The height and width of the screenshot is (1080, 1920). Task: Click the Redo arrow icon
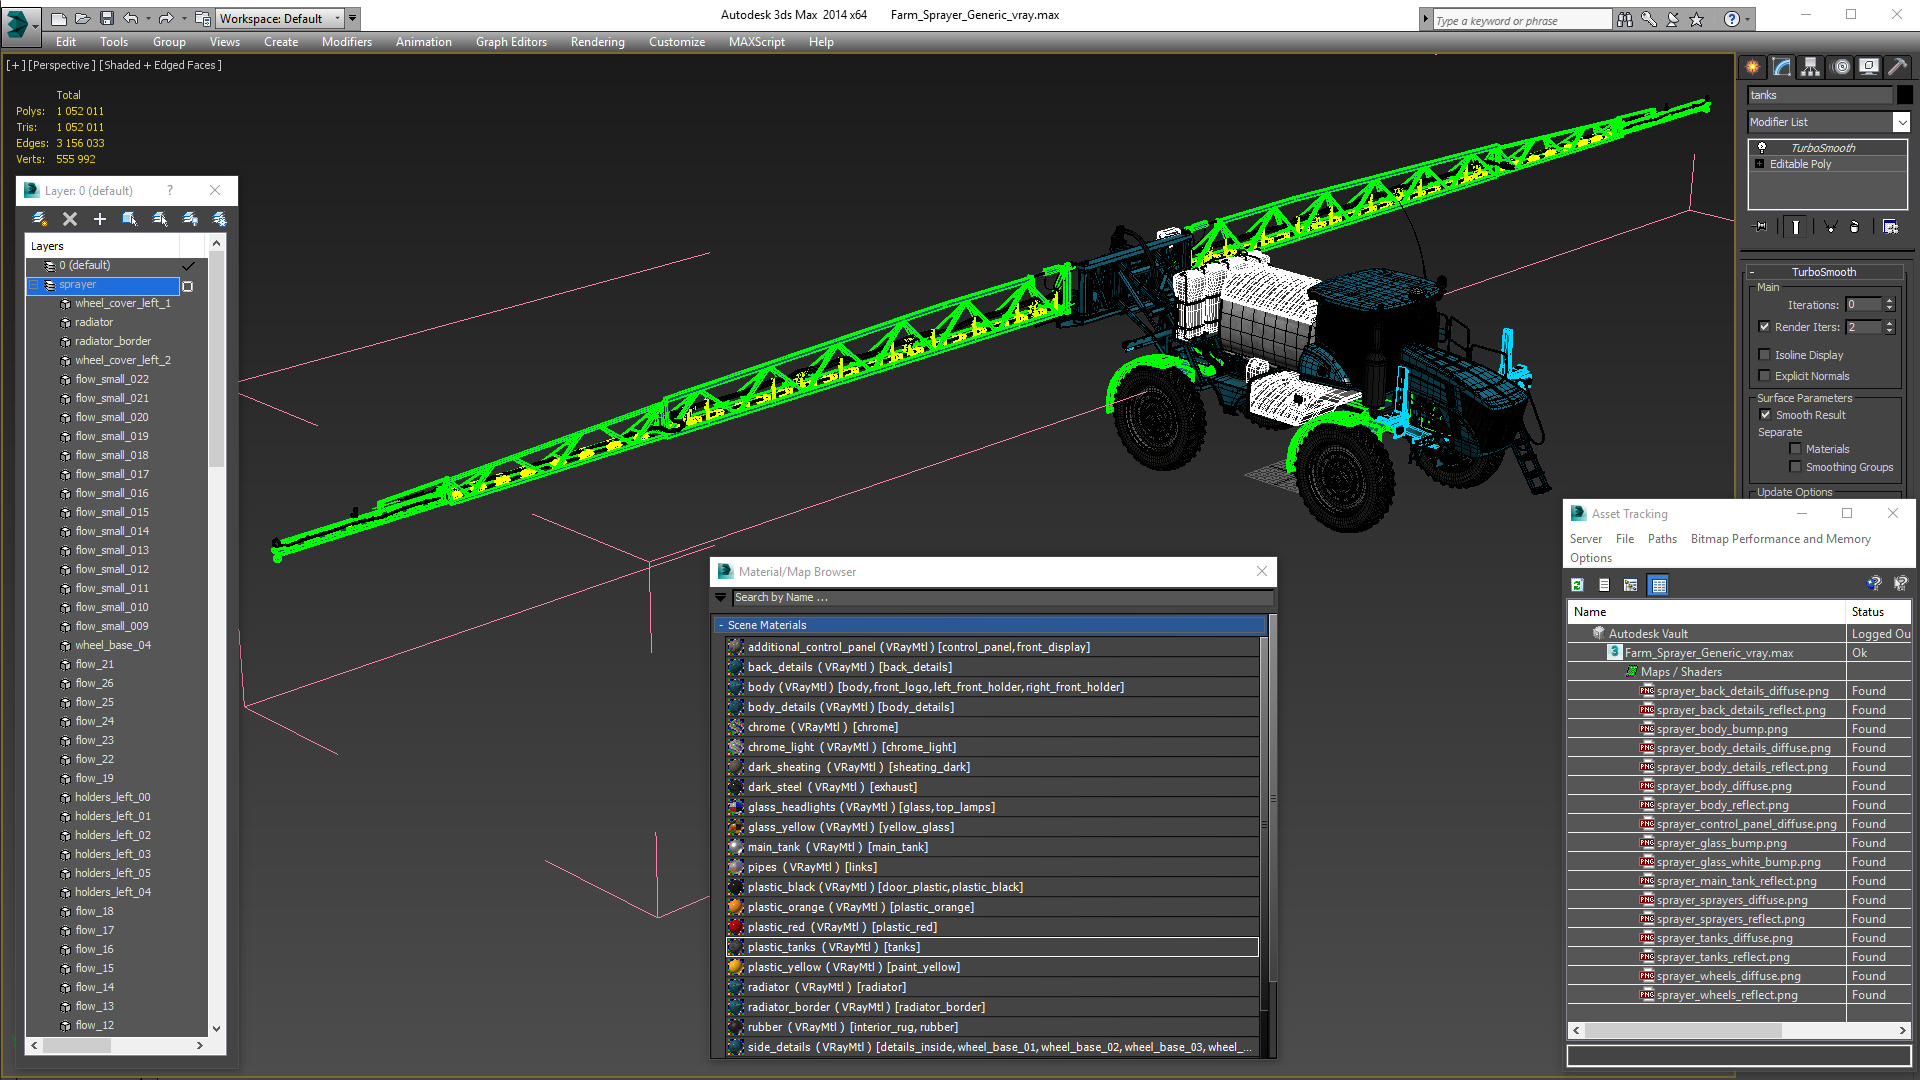click(x=166, y=18)
